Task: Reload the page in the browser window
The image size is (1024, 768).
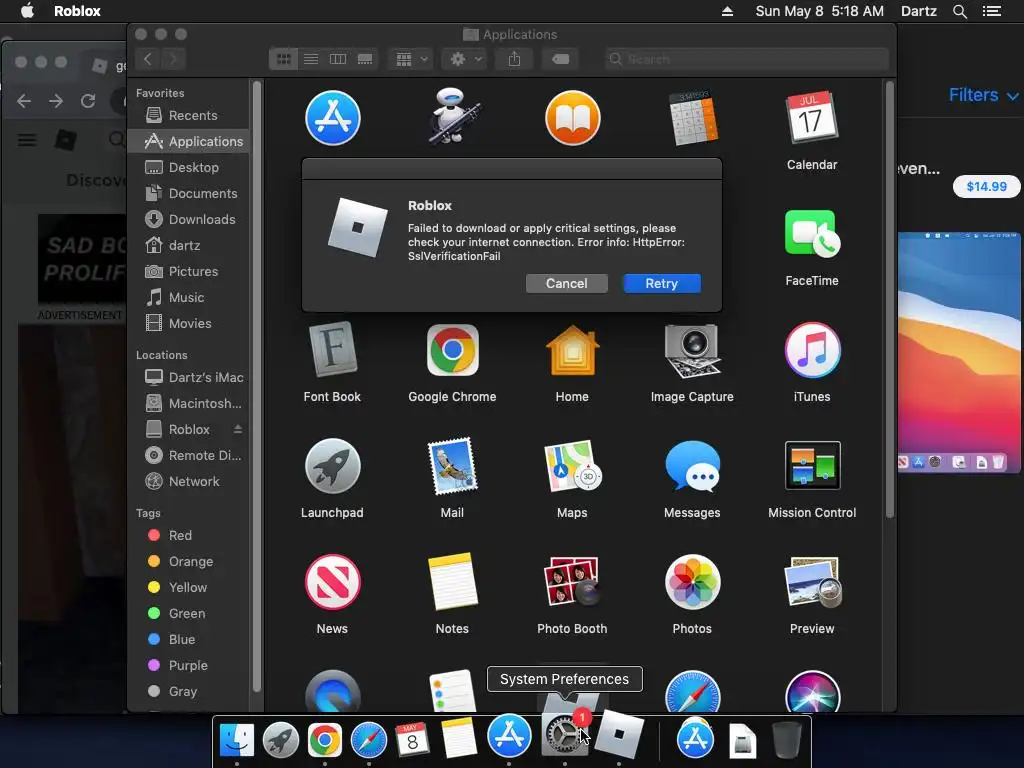Action: click(88, 101)
